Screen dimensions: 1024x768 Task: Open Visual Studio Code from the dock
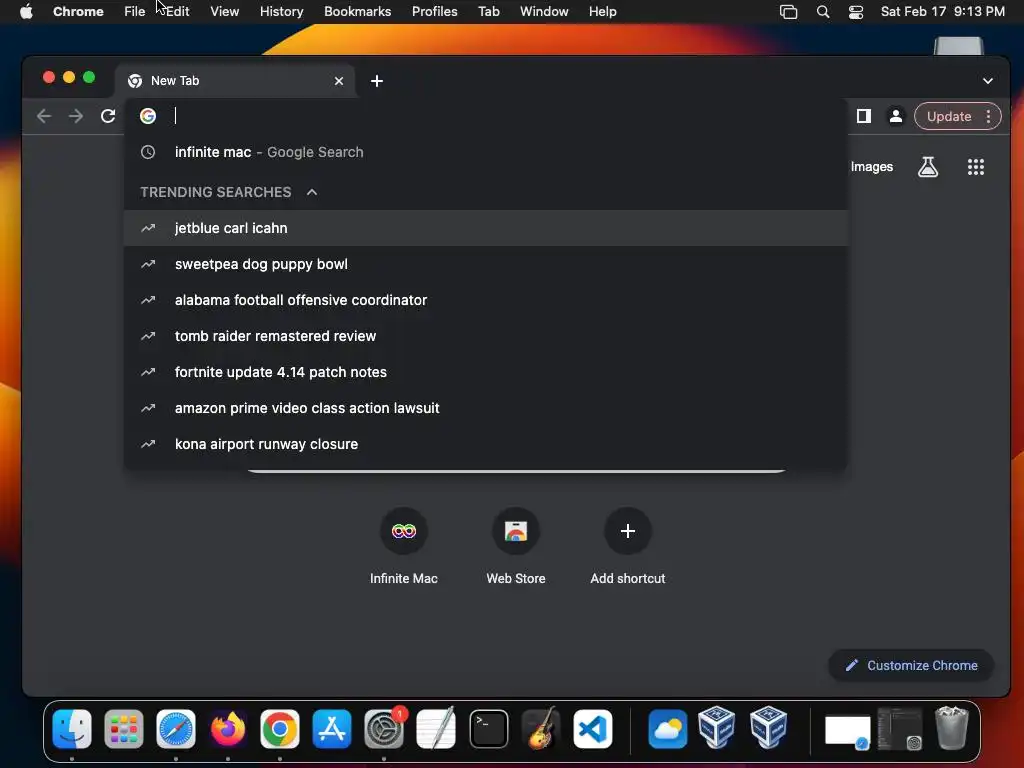[x=593, y=728]
